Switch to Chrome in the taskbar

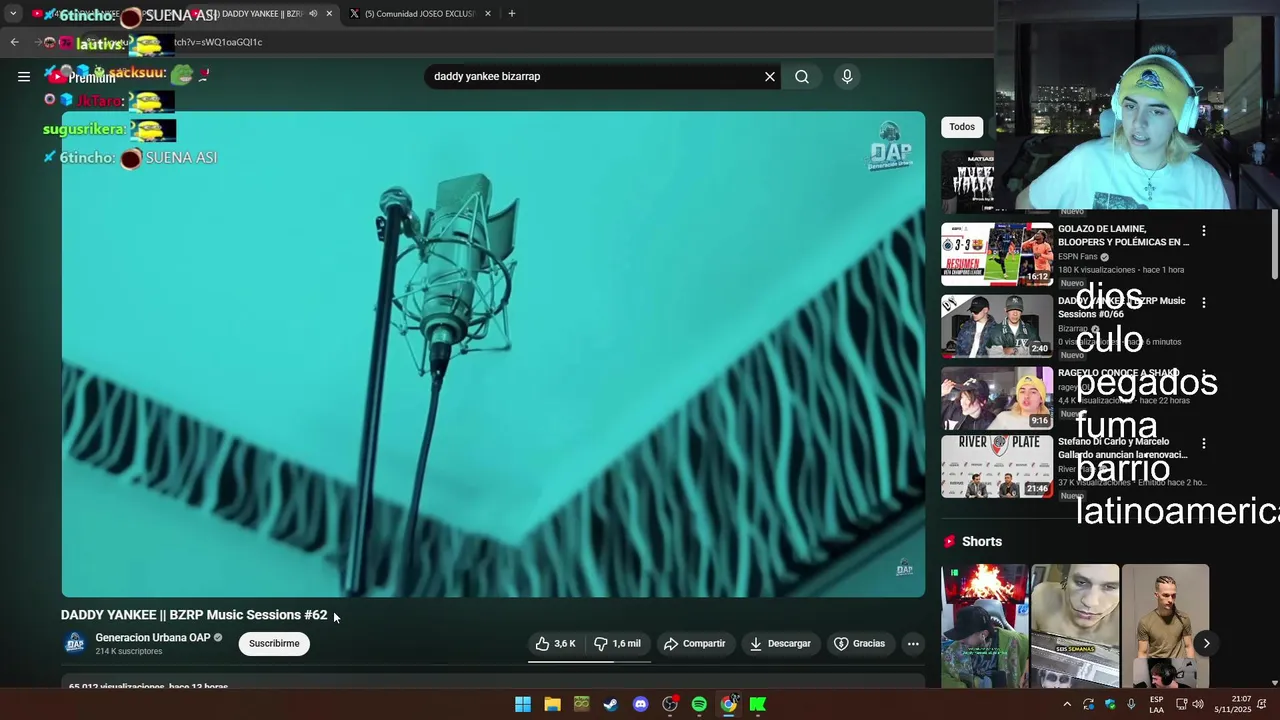click(x=729, y=705)
